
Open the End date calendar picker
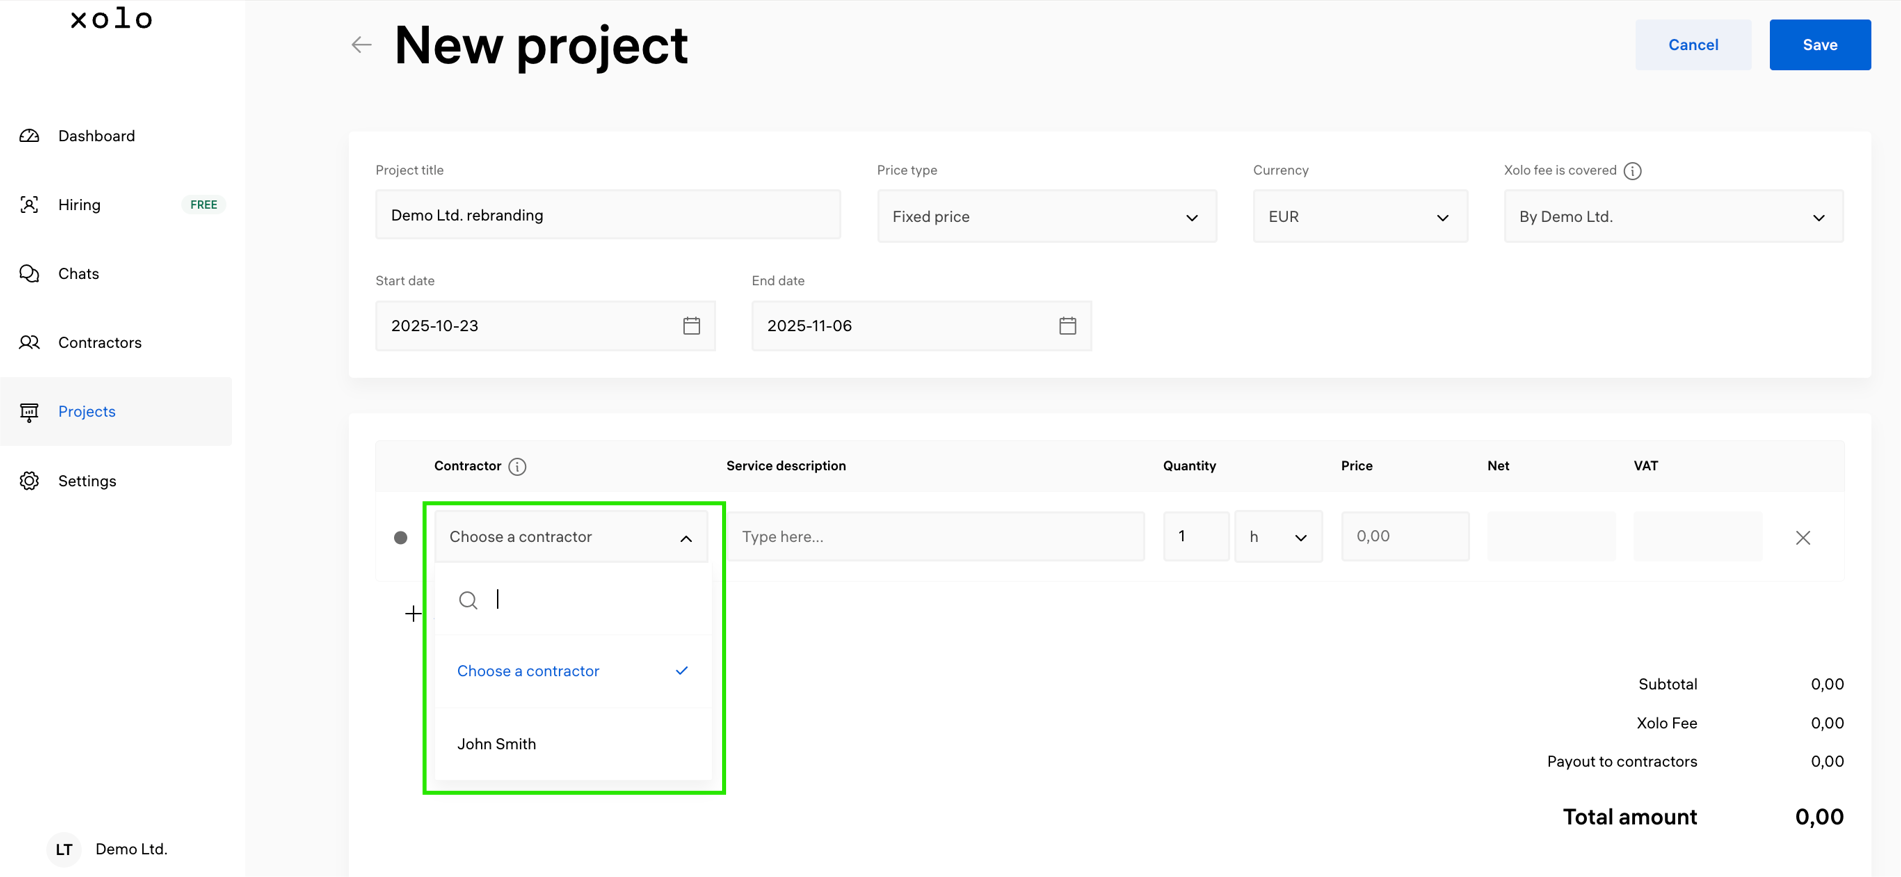click(1067, 326)
